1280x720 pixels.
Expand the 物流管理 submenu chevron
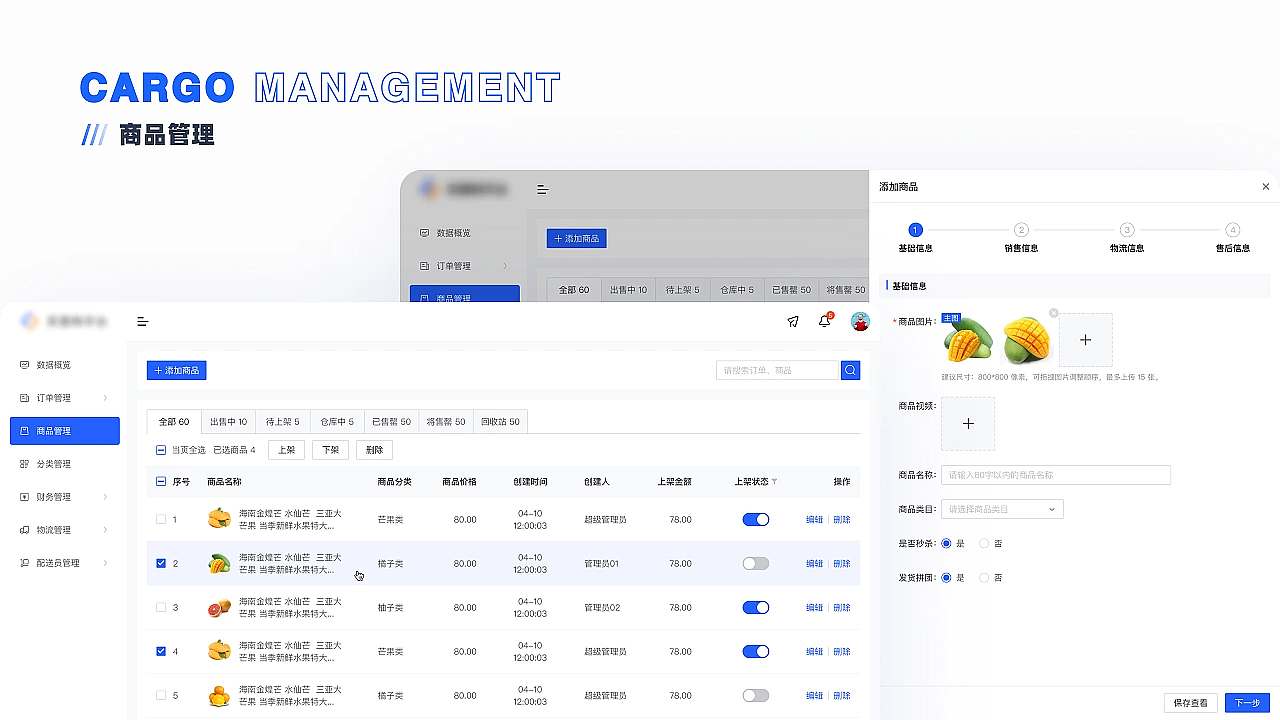tap(105, 530)
